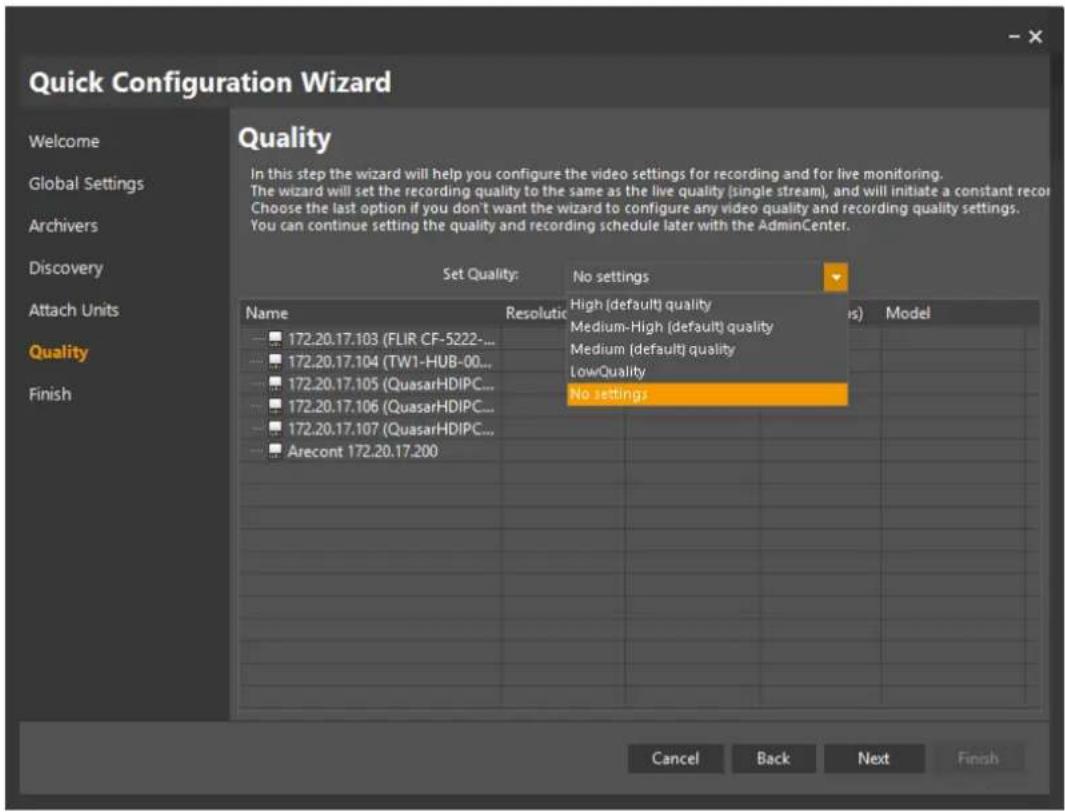
Task: Click the device icon beside 172.20.17.104
Action: [275, 361]
